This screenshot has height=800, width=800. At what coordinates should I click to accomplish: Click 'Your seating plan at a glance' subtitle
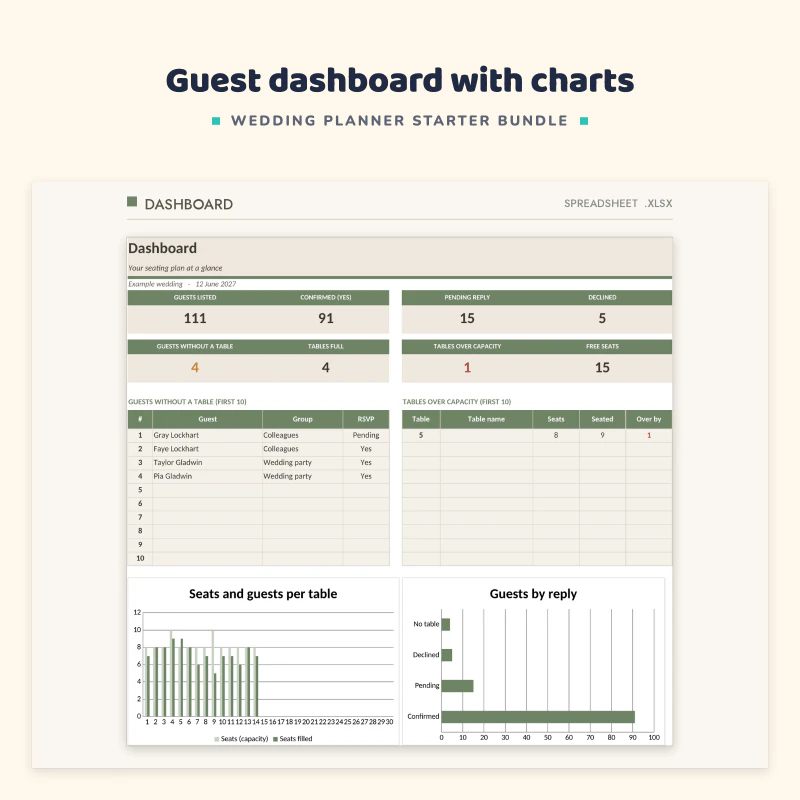click(175, 268)
